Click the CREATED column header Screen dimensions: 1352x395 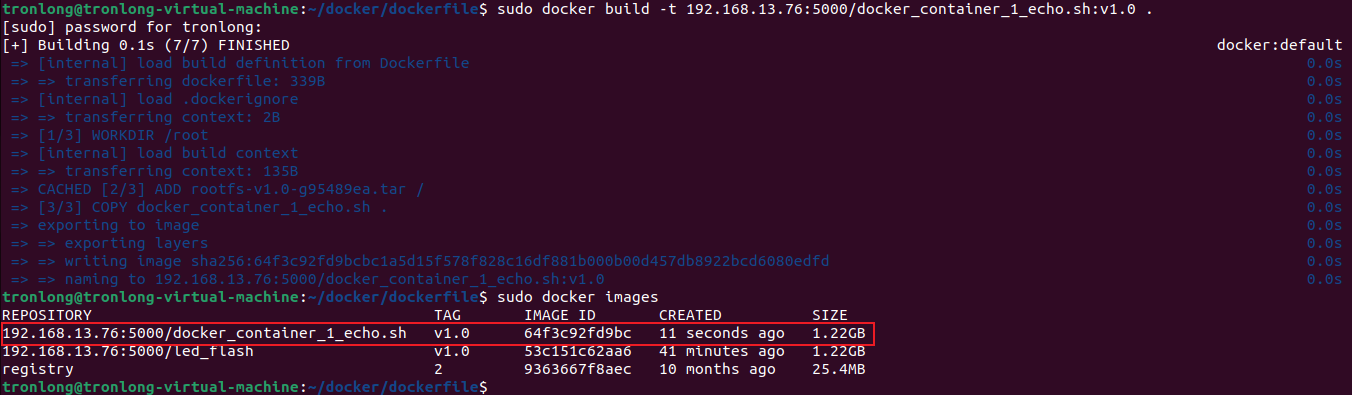690,315
